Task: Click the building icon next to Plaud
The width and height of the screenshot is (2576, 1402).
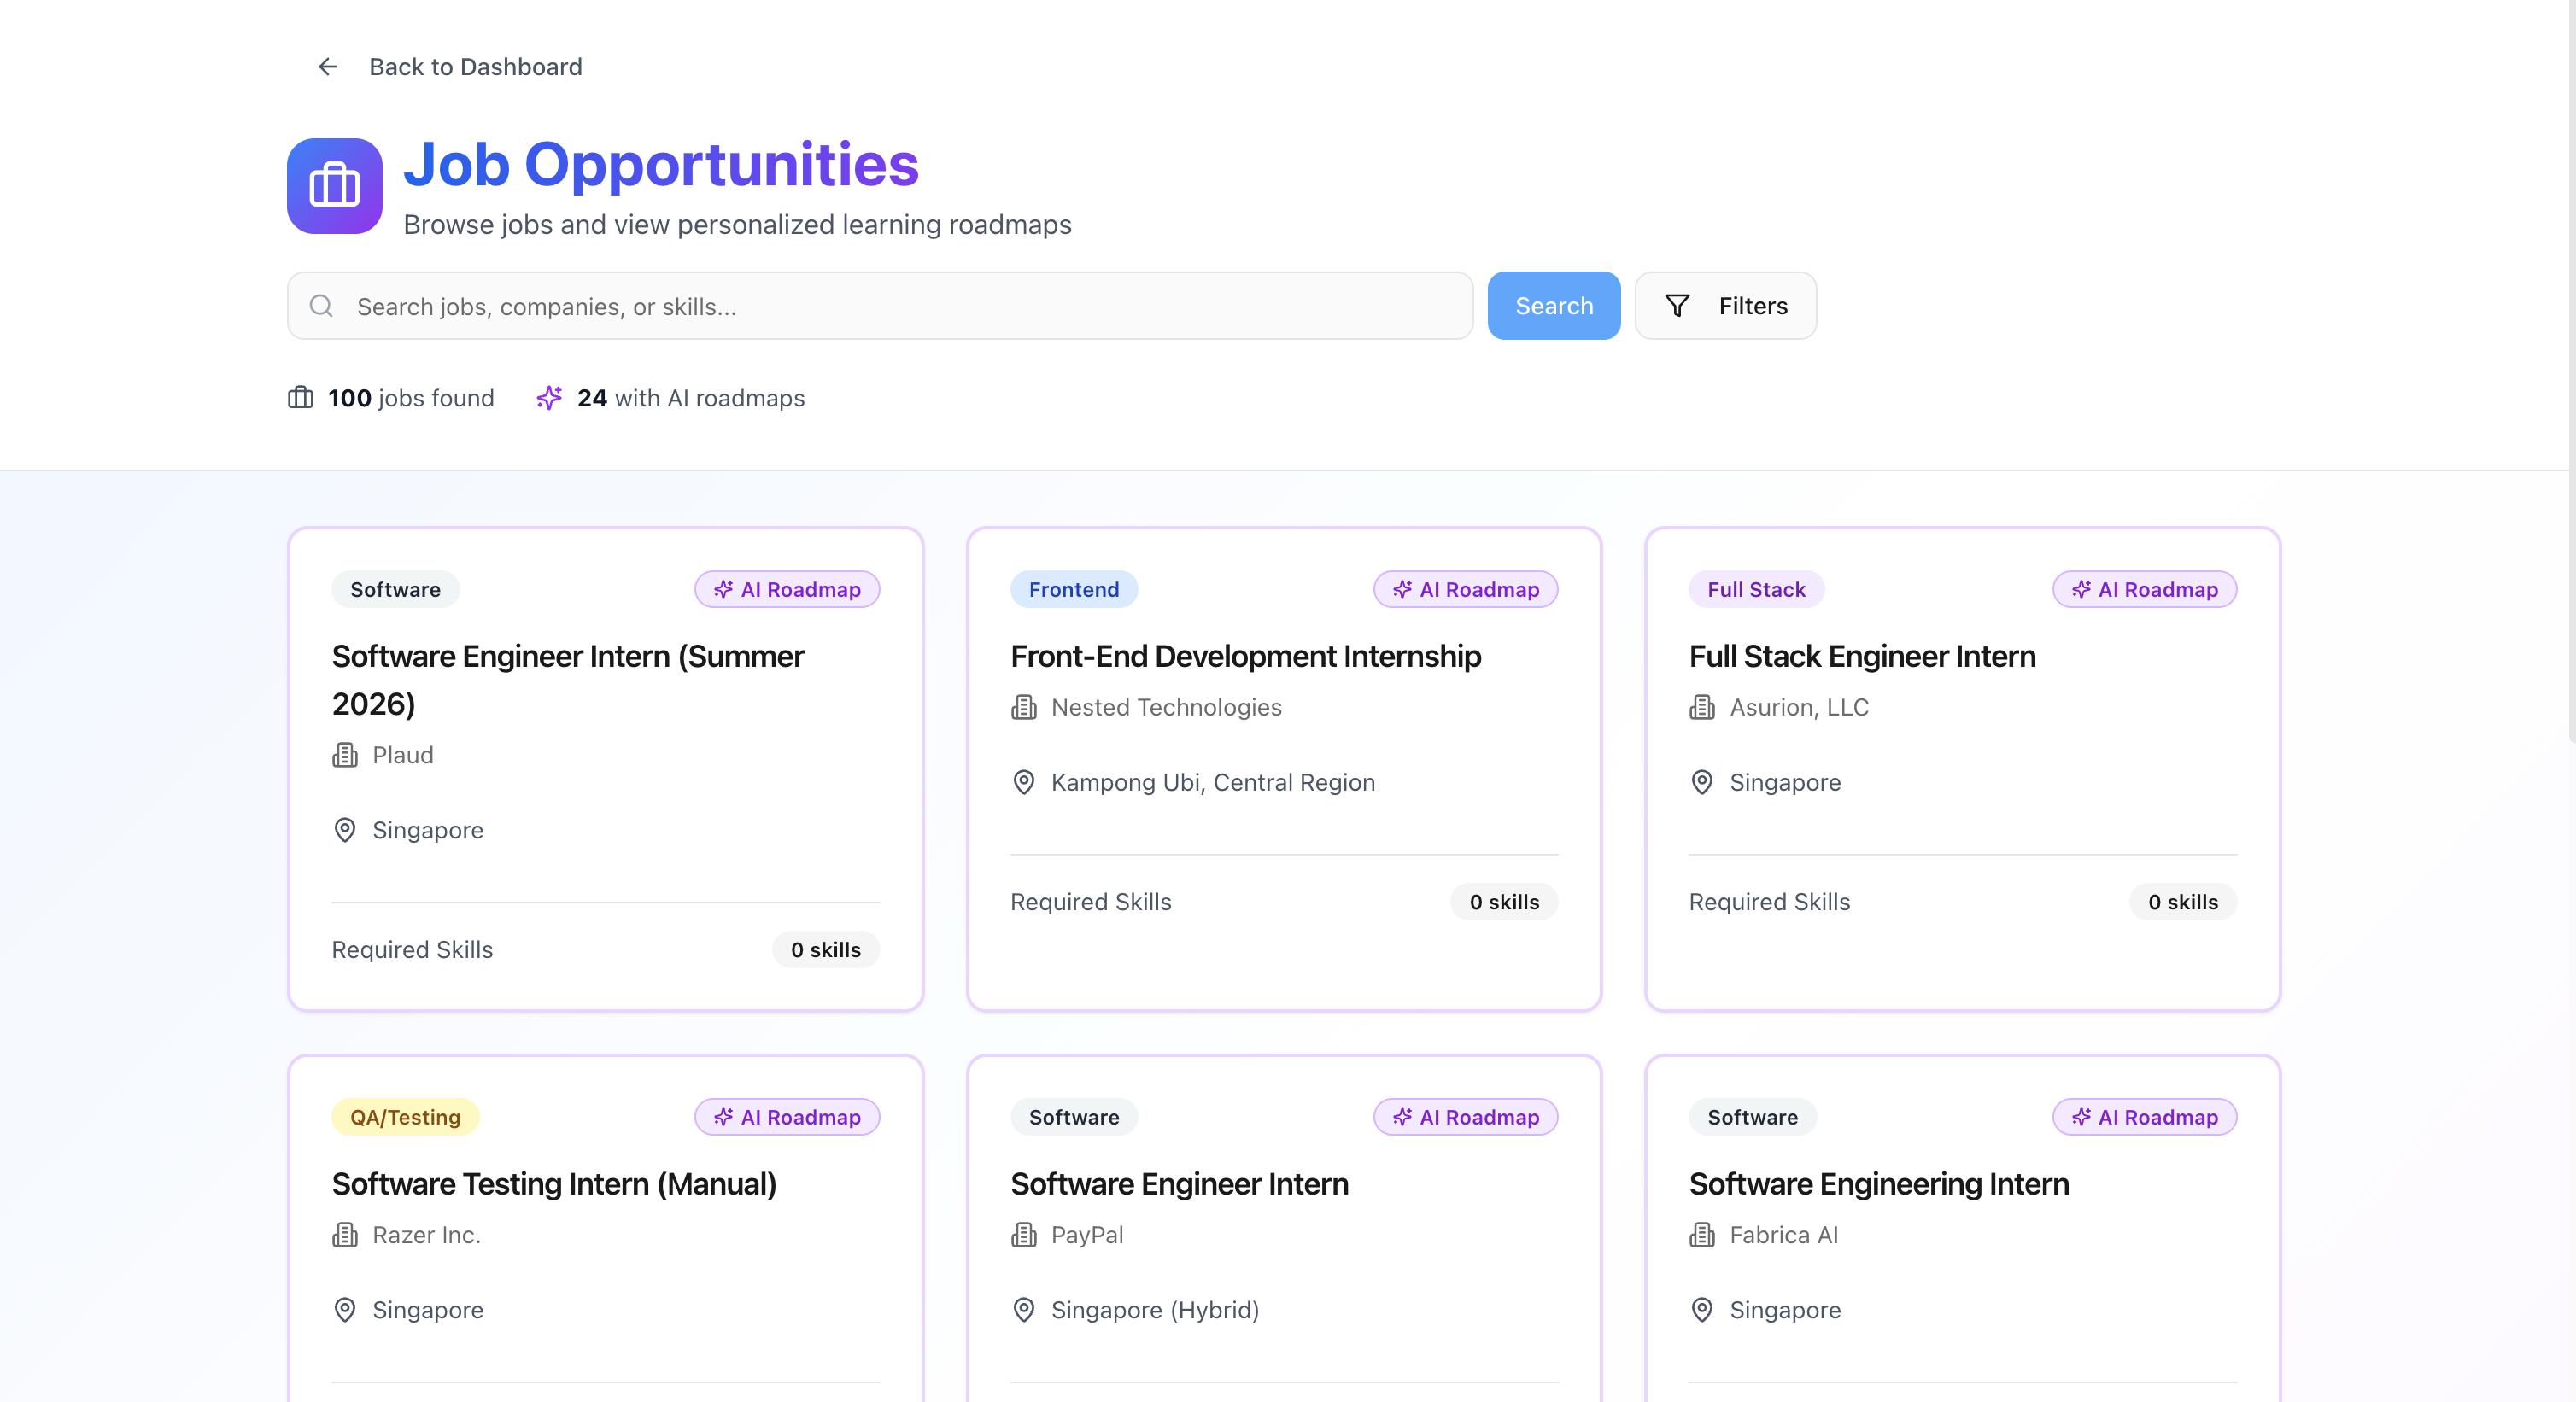Action: point(345,755)
